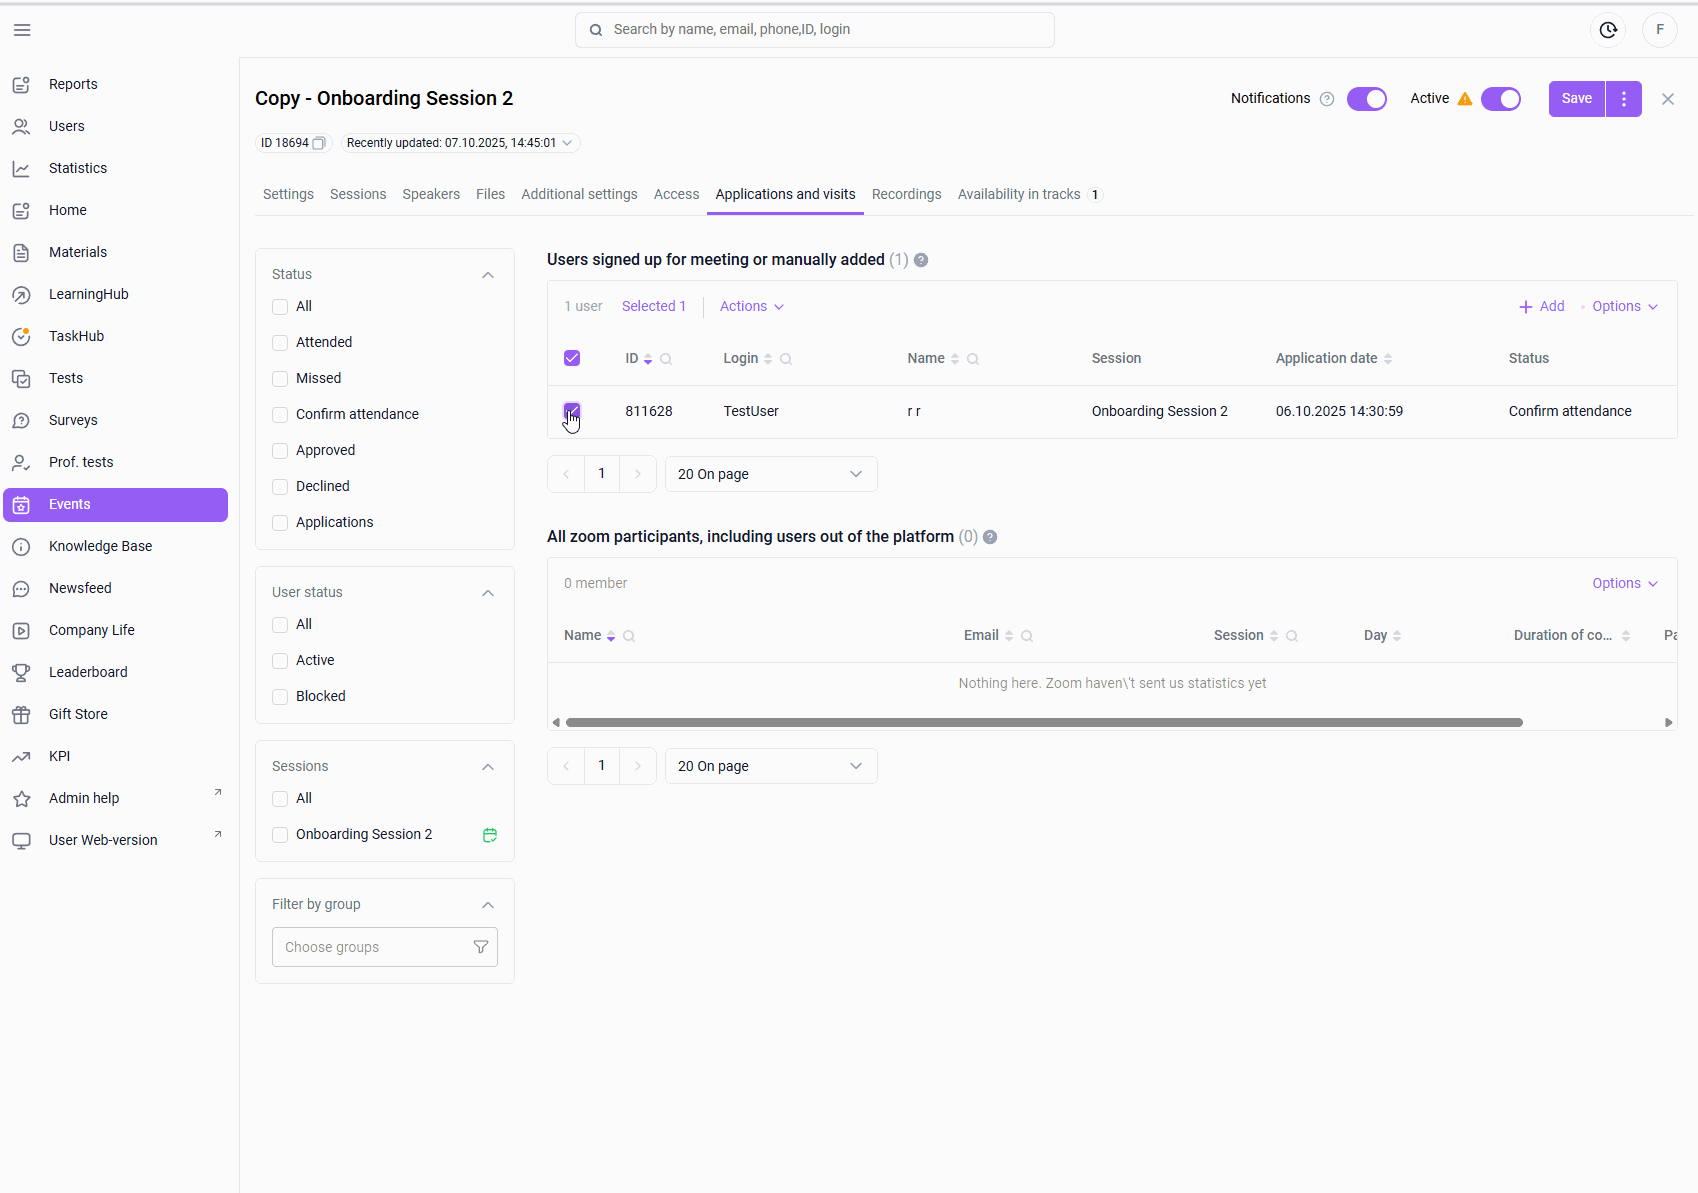Open the recently updated date dropdown
Screen dimensions: 1698x1193
(567, 143)
